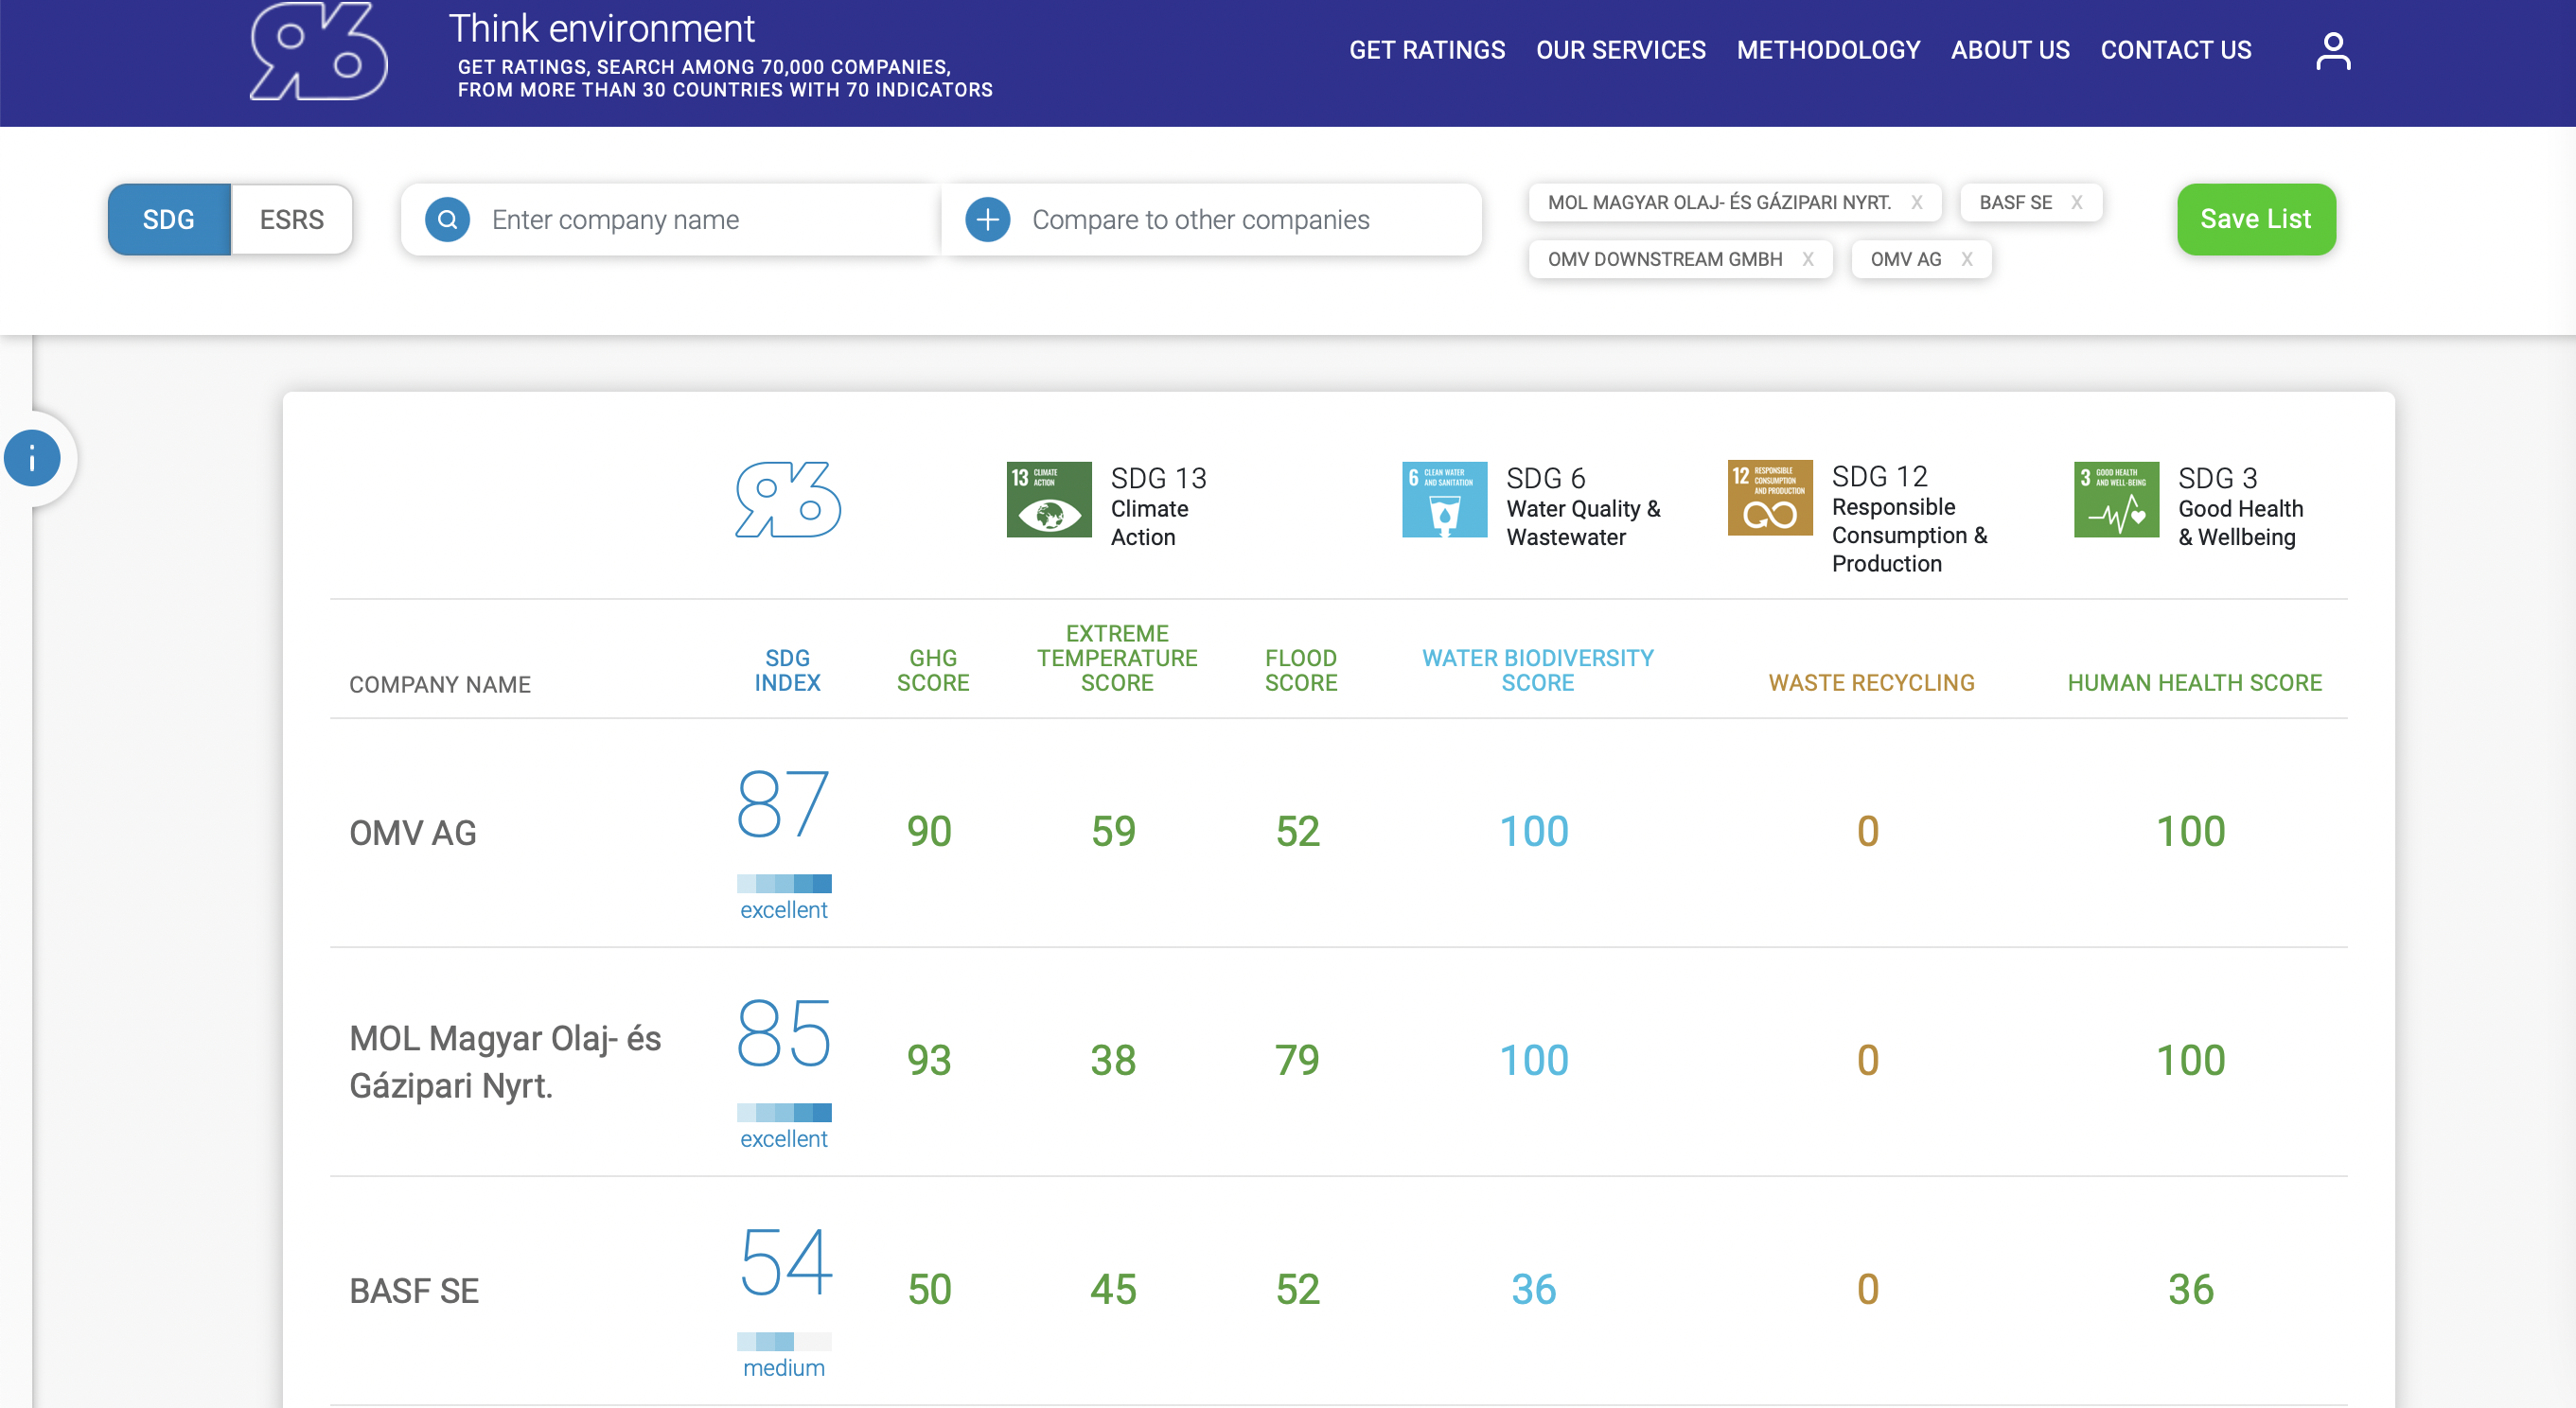
Task: Remove the OMV AG company chip
Action: click(x=1966, y=259)
